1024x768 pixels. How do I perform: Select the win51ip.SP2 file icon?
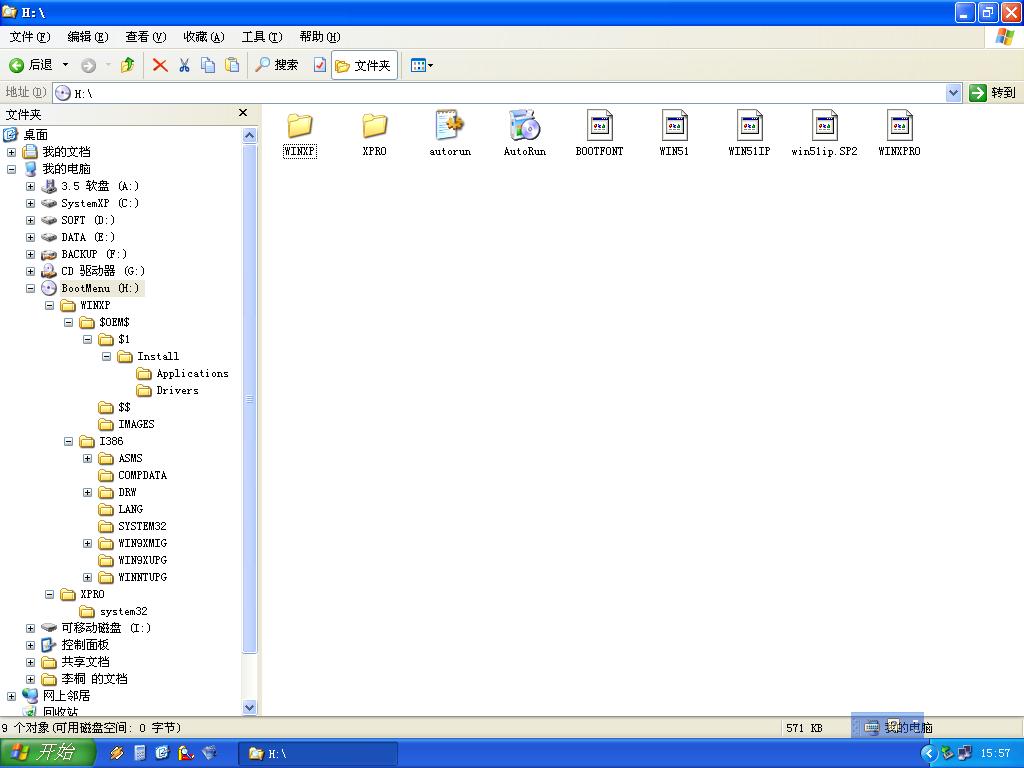pyautogui.click(x=824, y=135)
